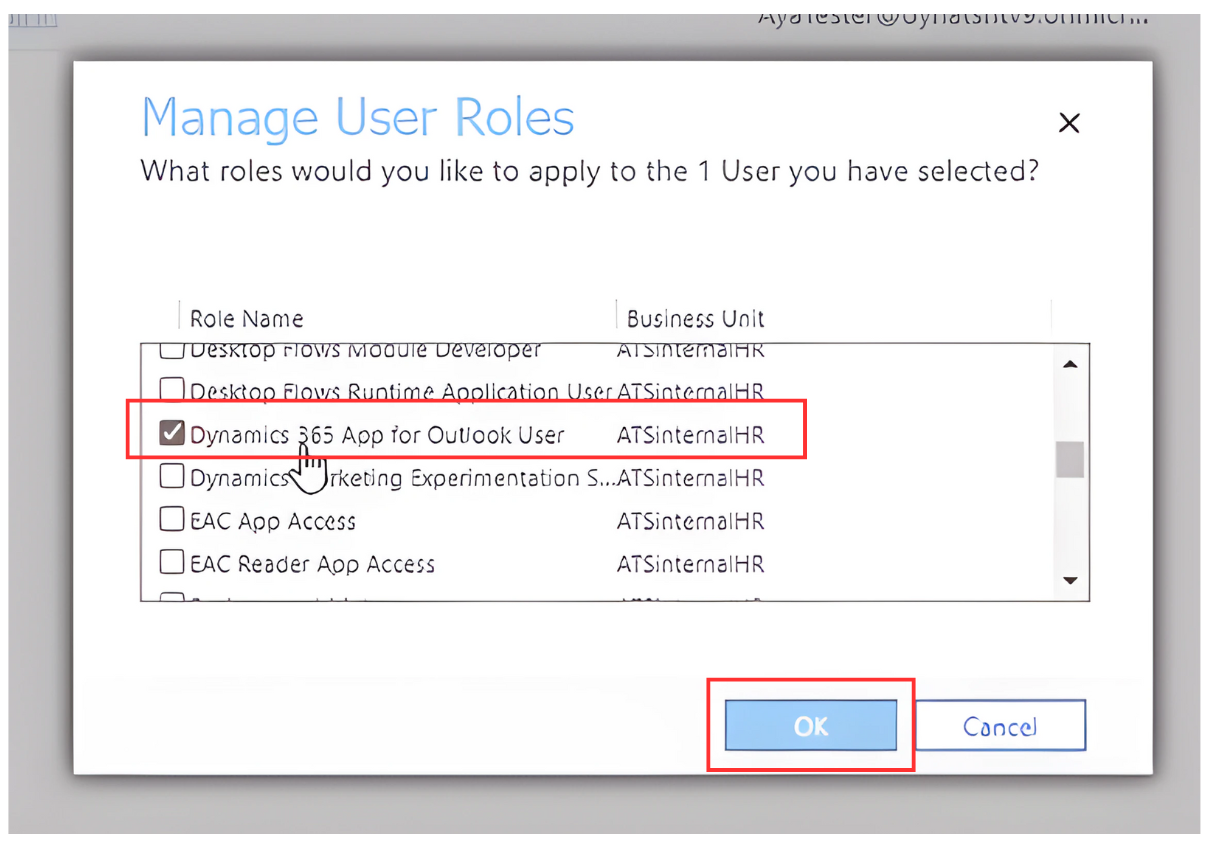Click the role list scrollbar up arrow
This screenshot has height=843, width=1215.
point(1070,365)
